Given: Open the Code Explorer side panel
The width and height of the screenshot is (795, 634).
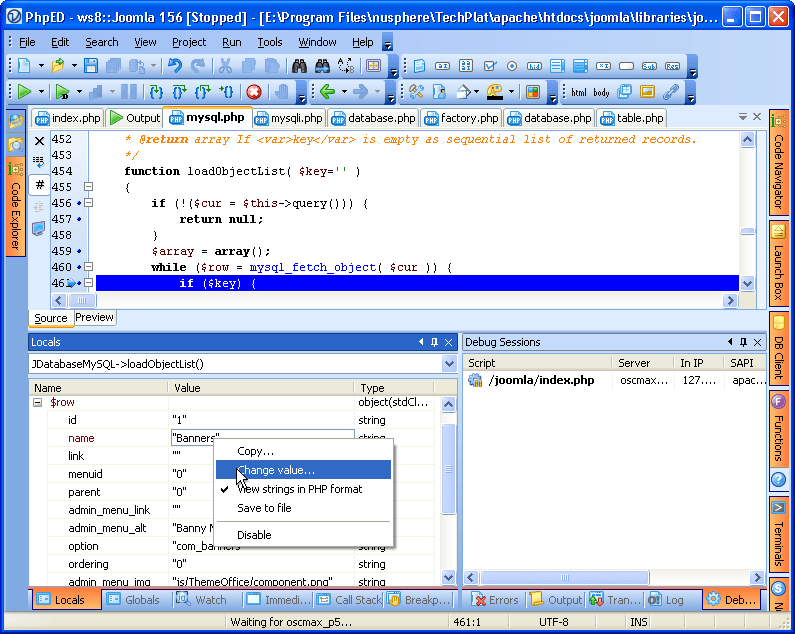Looking at the screenshot, I should tap(16, 208).
